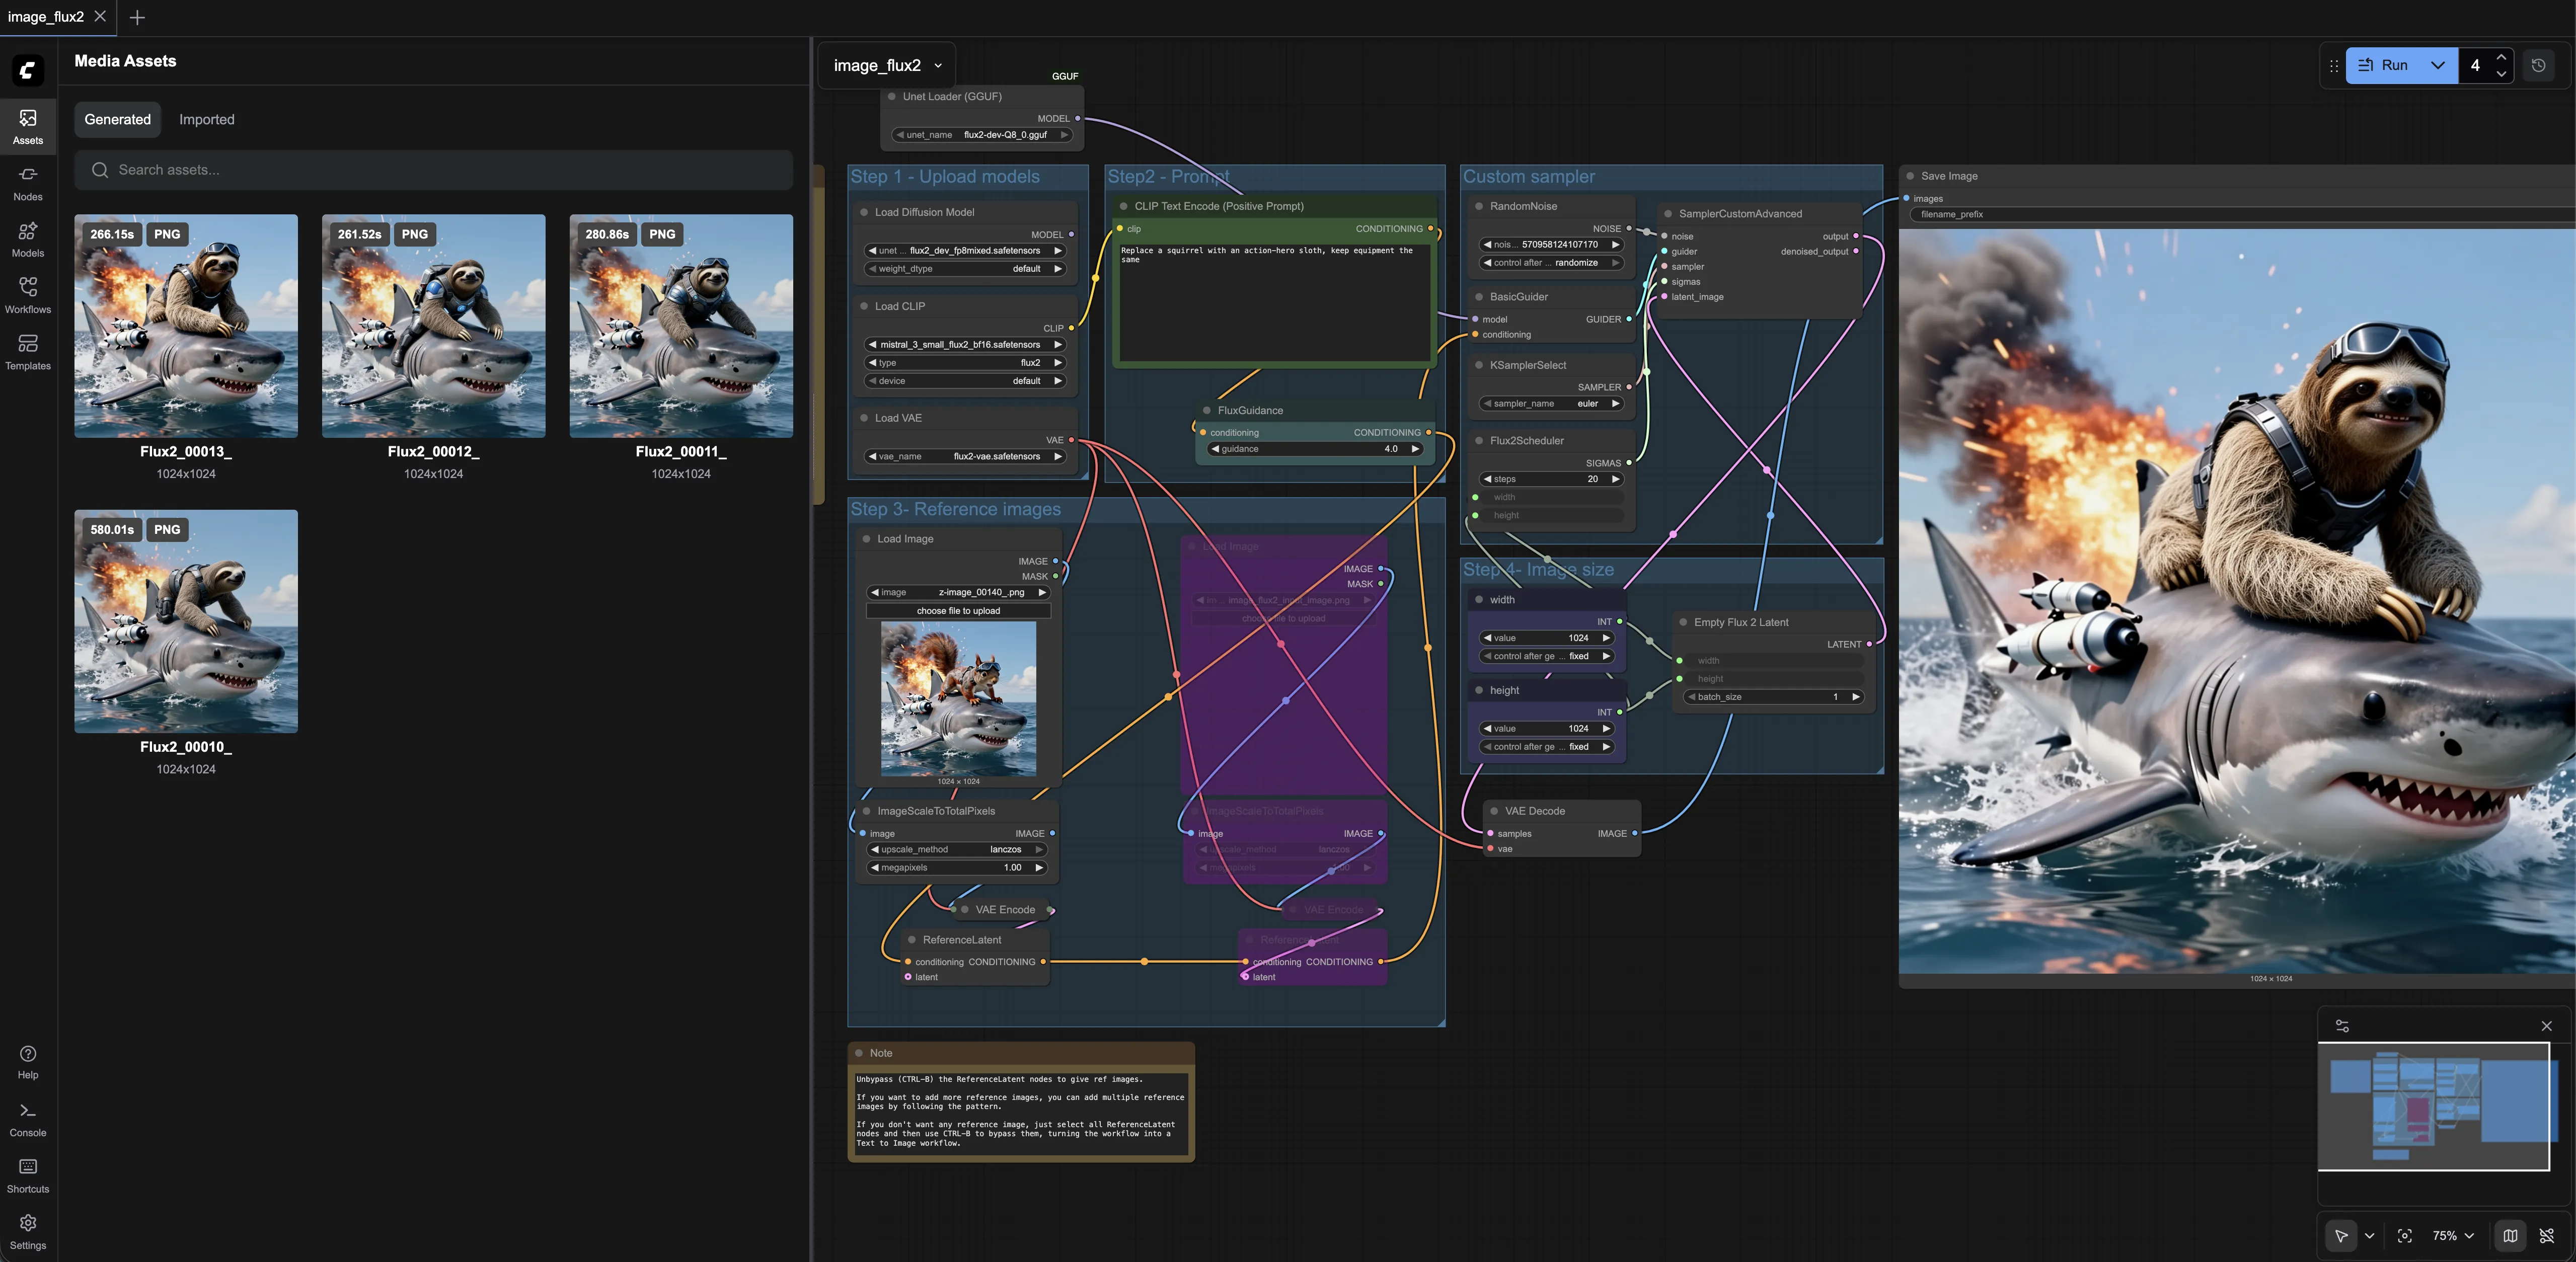Screen dimensions: 2576x1262
Task: Switch to the Imported assets tab
Action: point(206,119)
